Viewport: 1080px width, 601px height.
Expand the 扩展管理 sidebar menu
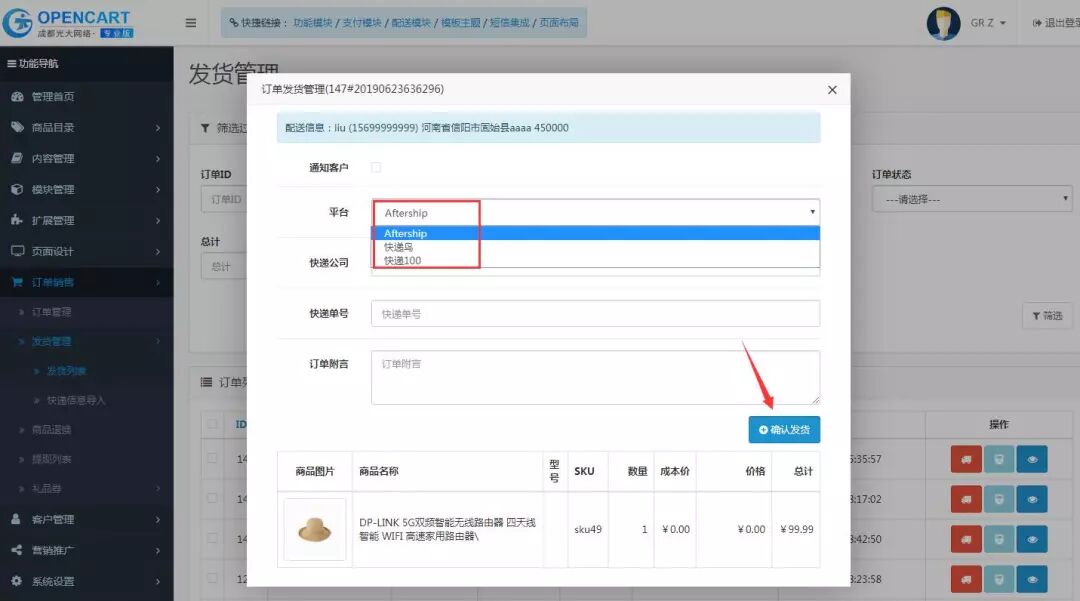[87, 220]
